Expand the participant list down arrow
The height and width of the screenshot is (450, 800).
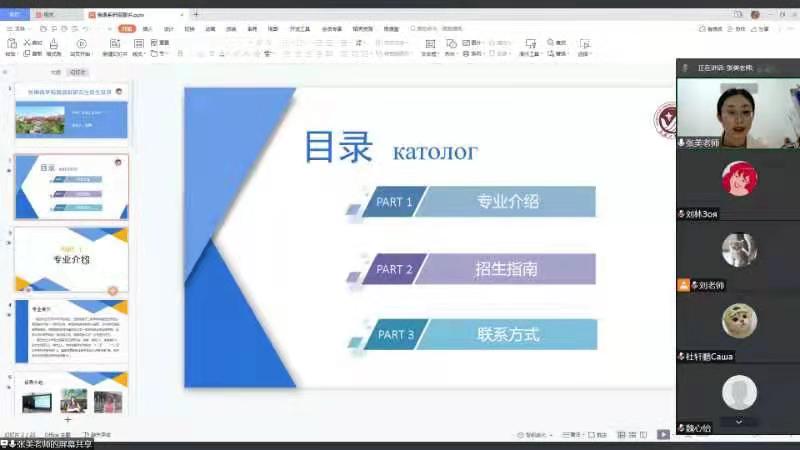[x=739, y=422]
